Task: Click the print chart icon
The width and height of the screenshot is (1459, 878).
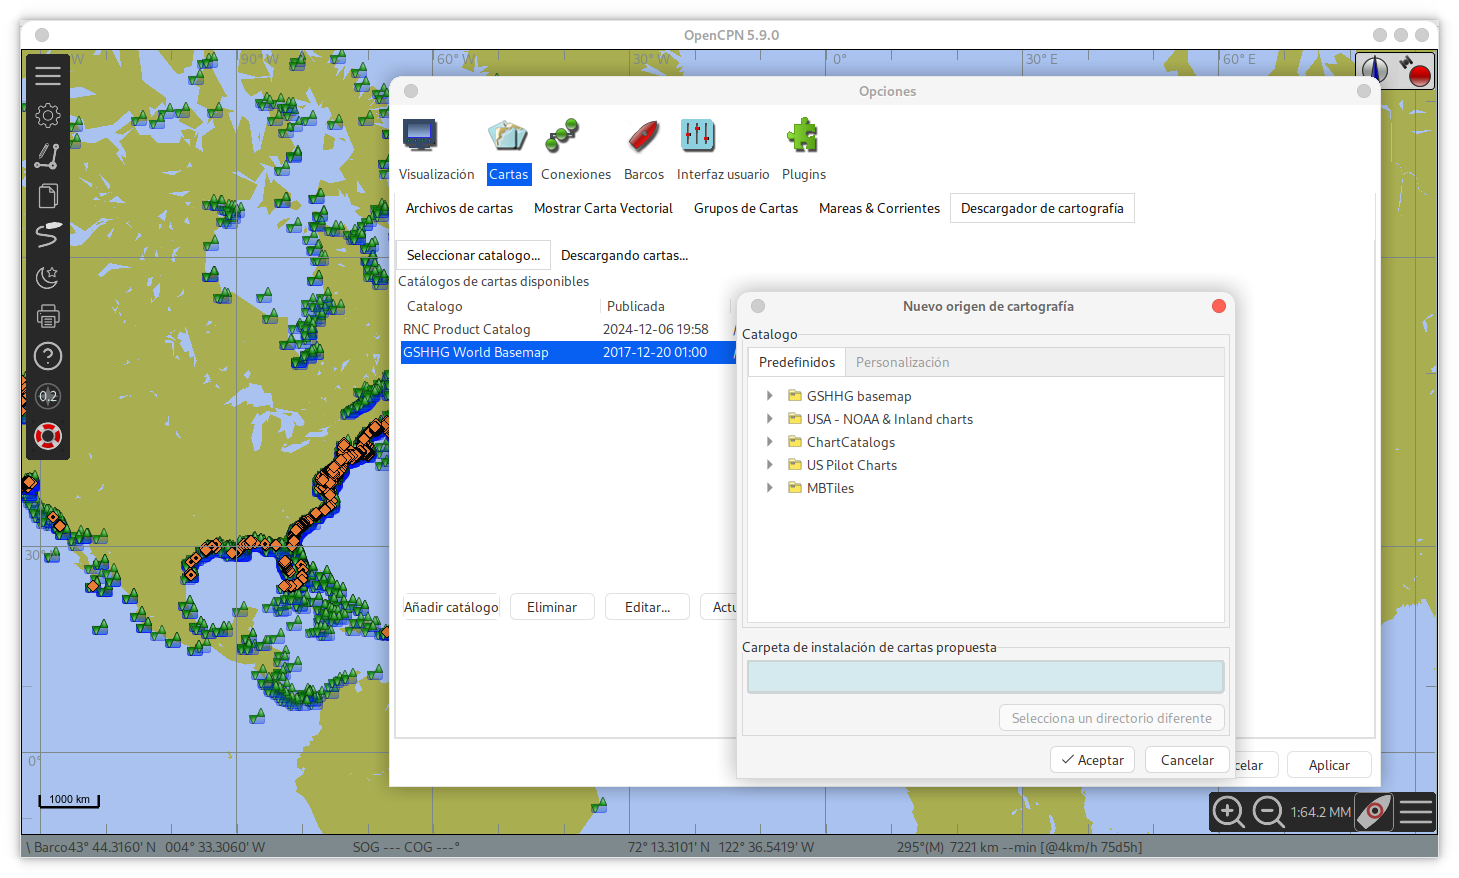Action: [48, 316]
